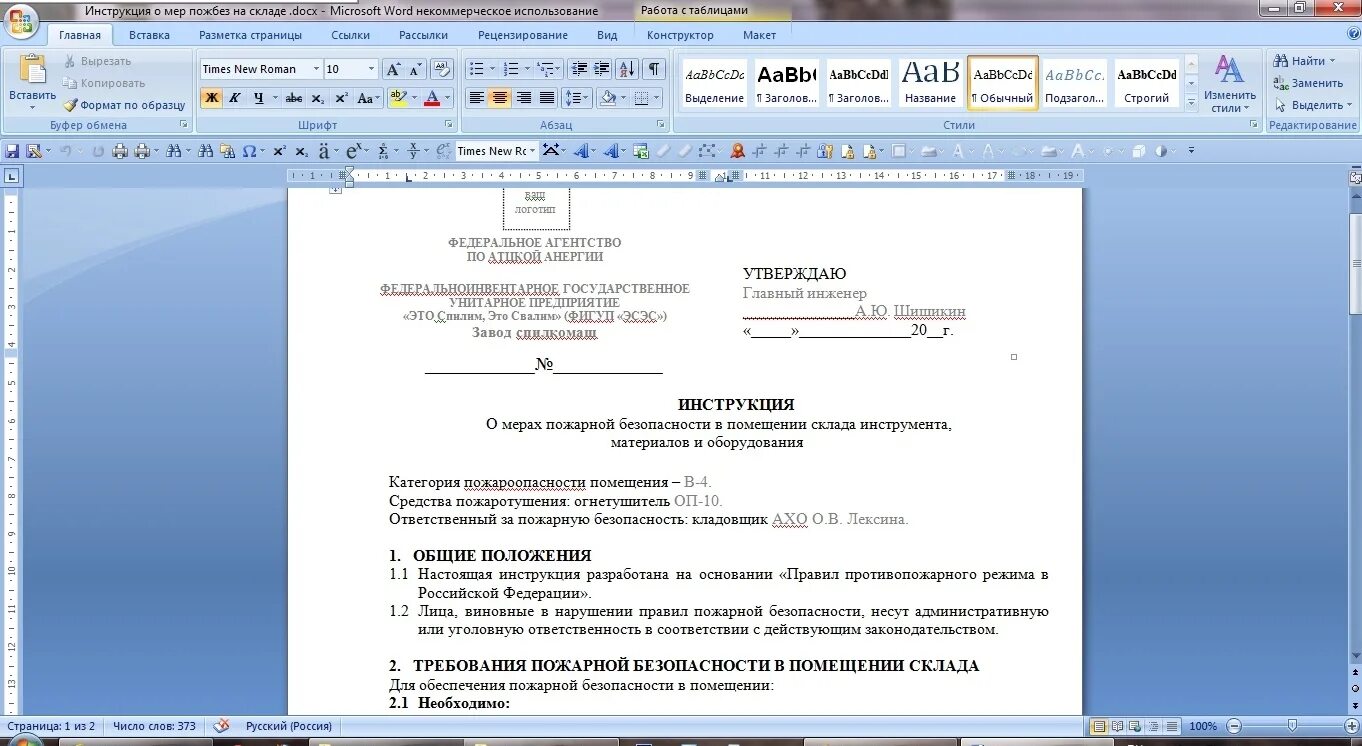The width and height of the screenshot is (1362, 746).
Task: Click the Omega symbol insert icon
Action: pos(248,151)
